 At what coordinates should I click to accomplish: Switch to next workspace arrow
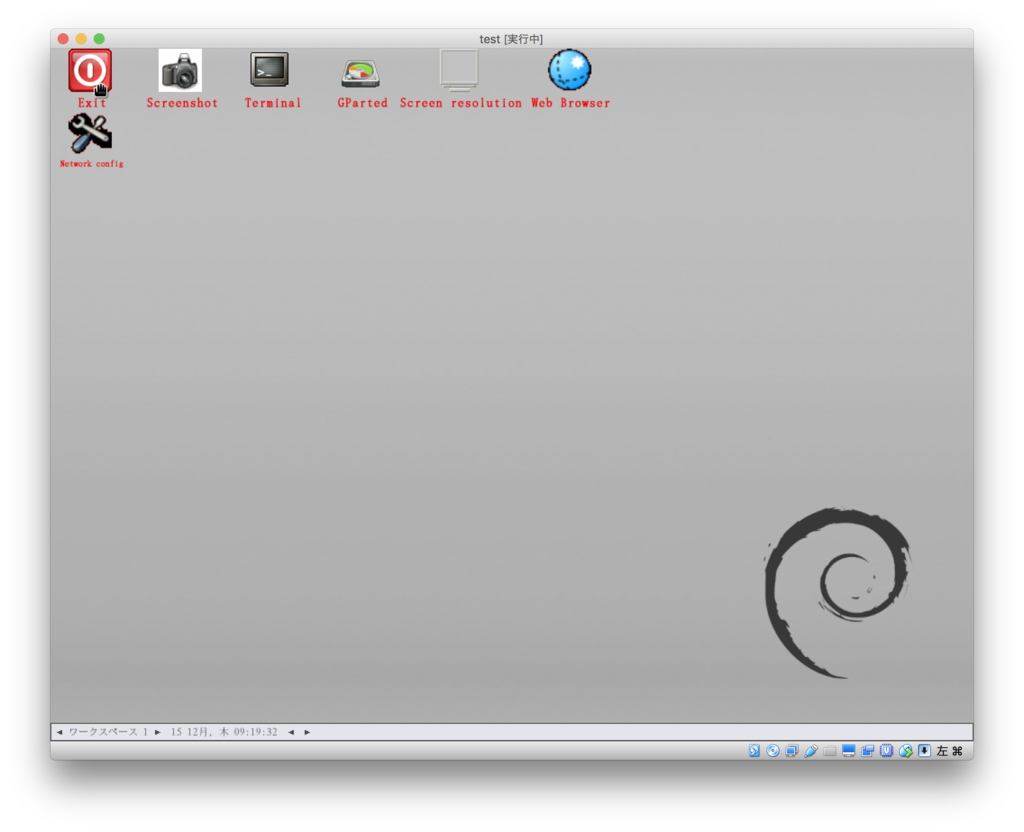click(x=157, y=732)
